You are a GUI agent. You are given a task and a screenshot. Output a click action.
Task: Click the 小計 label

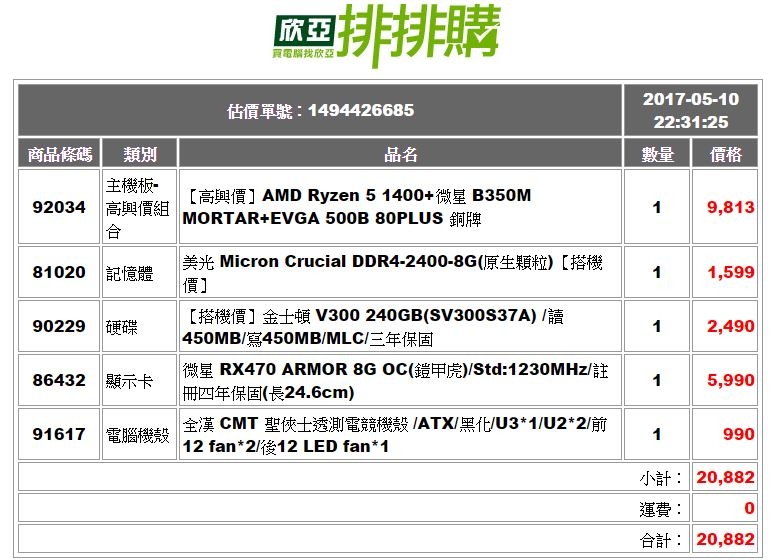point(661,478)
